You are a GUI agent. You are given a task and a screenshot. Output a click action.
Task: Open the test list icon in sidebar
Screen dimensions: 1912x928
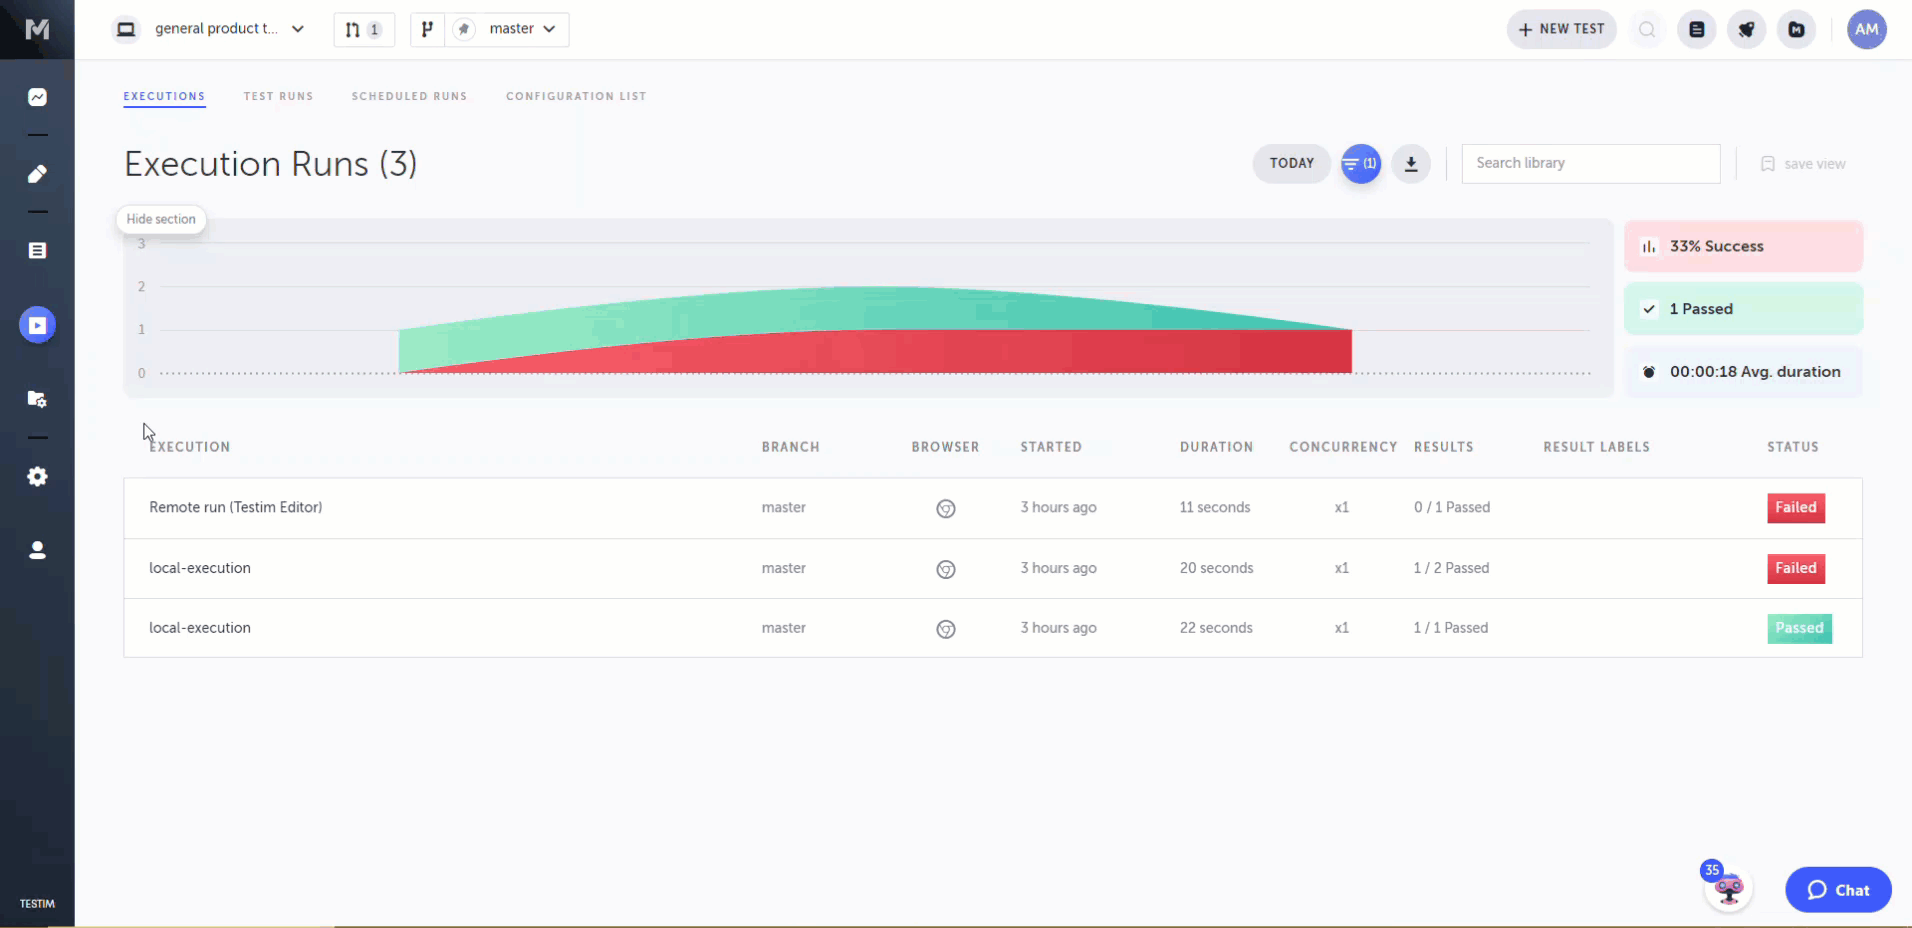37,250
